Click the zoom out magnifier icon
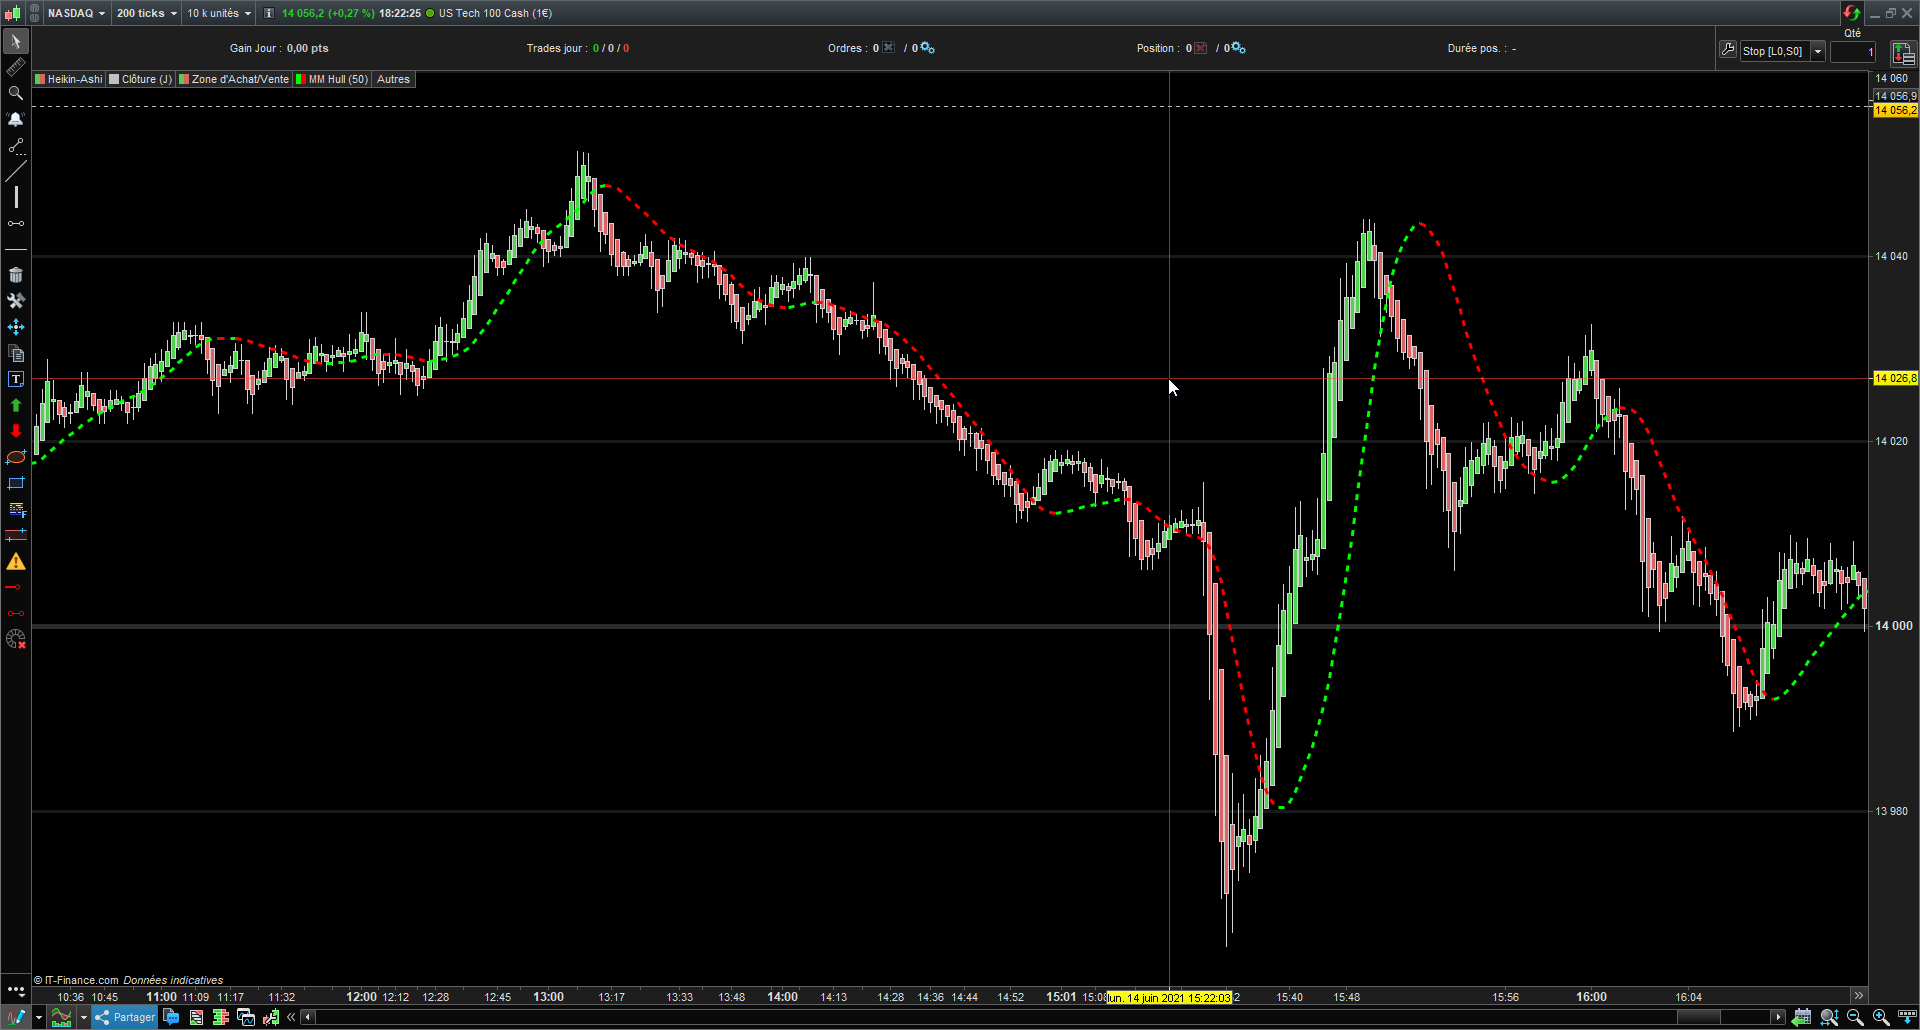 [1855, 1017]
